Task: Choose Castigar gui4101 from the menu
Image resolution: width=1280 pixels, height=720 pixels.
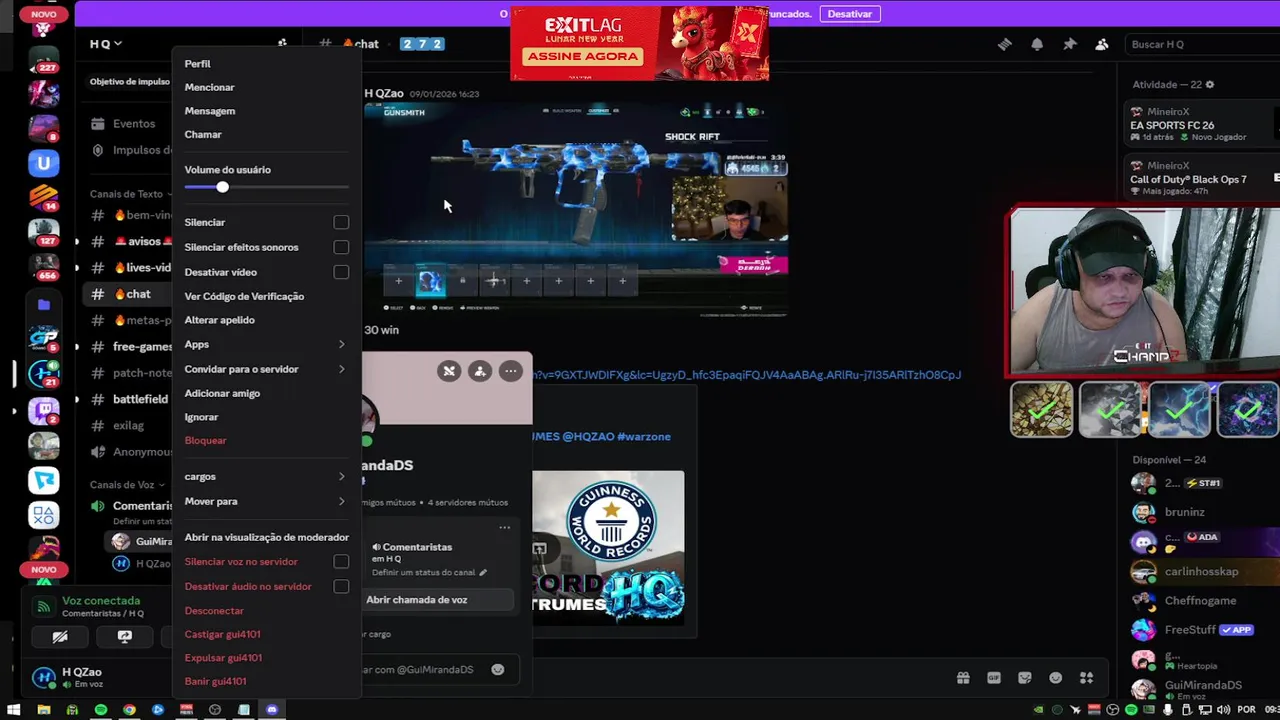Action: pyautogui.click(x=222, y=634)
